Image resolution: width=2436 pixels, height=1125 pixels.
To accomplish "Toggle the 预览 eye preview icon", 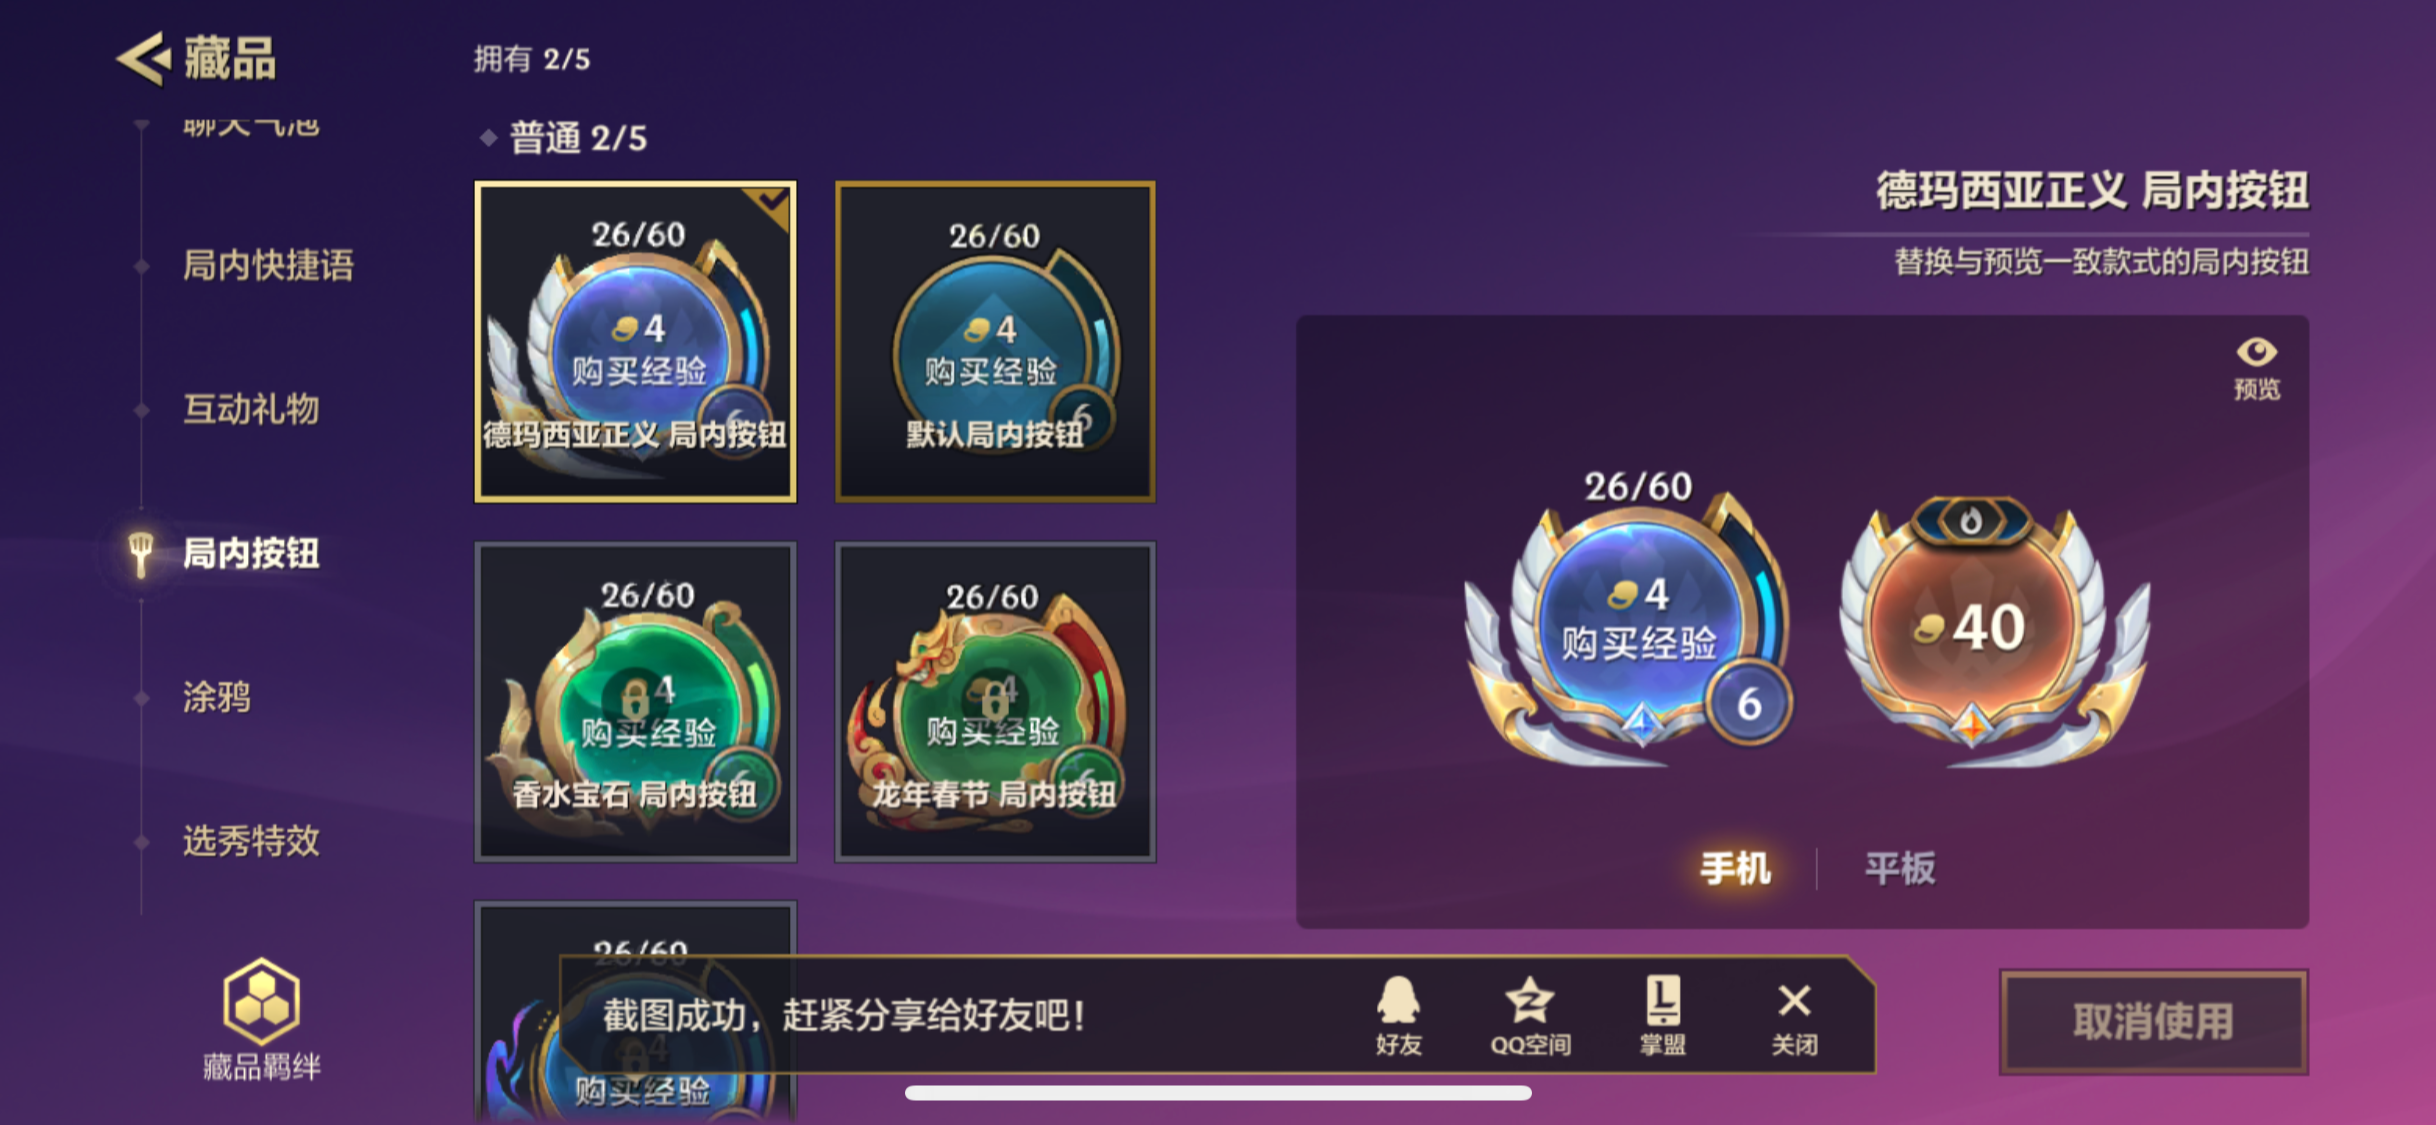I will [2256, 368].
